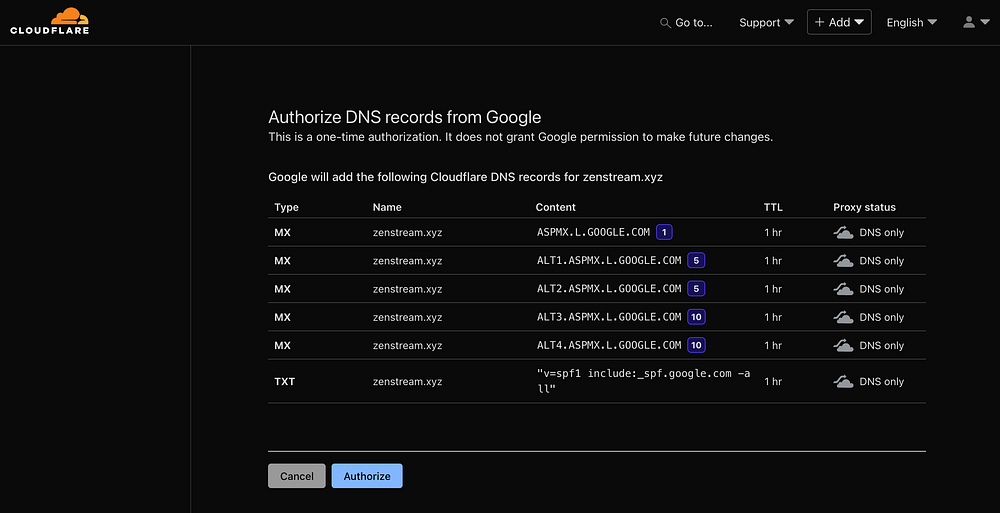The height and width of the screenshot is (513, 1000).
Task: Click cloud icon for ALT4.ASPMX.L.GOOGLE.COM row
Action: pyautogui.click(x=844, y=346)
